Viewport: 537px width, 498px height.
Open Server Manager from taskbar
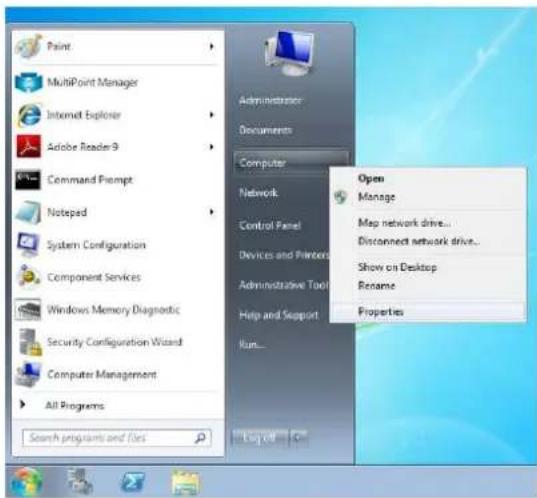79,482
